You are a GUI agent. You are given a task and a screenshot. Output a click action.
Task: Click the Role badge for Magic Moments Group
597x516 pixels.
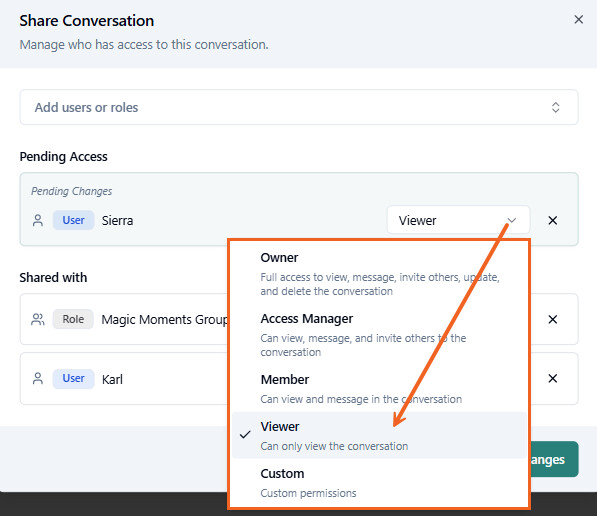tap(73, 319)
